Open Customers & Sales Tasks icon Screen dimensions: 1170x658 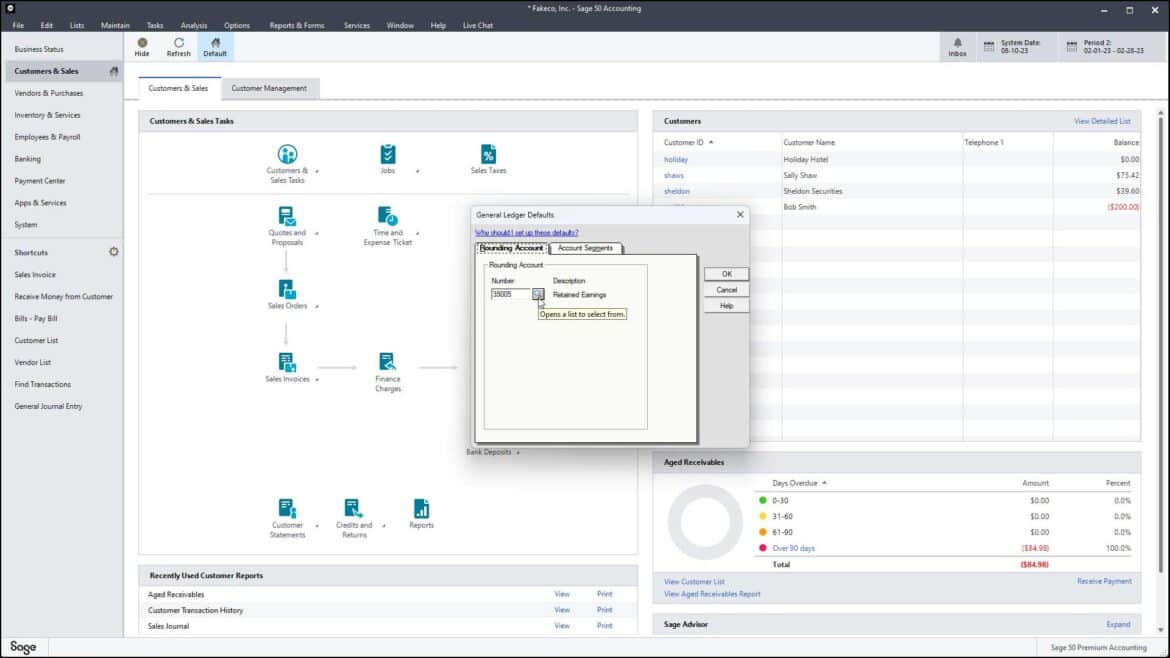click(x=287, y=154)
